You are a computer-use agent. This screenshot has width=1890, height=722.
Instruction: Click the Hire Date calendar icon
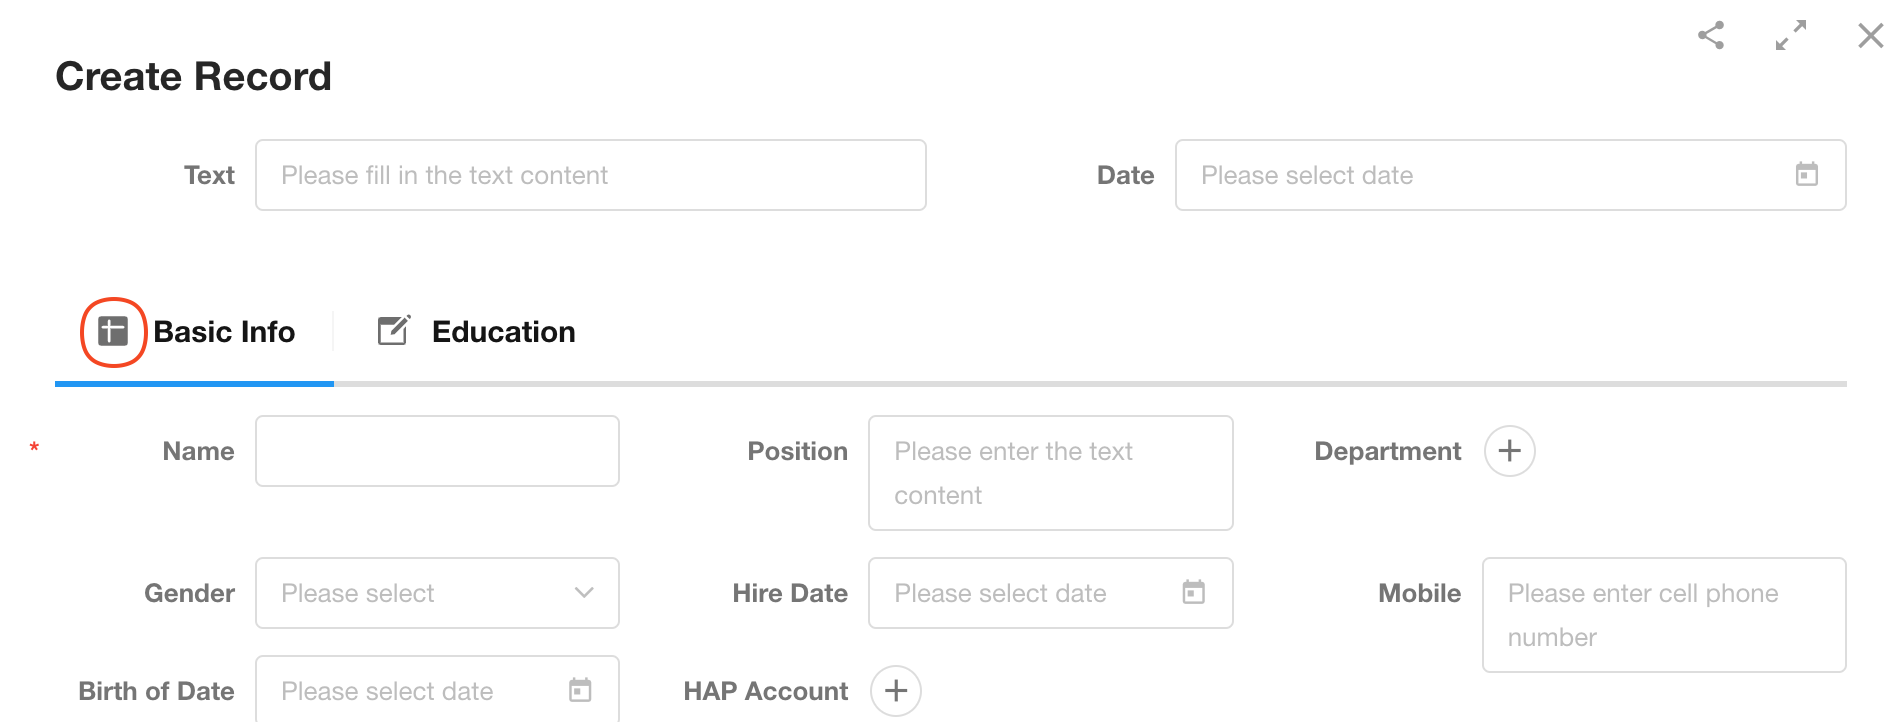[1193, 592]
